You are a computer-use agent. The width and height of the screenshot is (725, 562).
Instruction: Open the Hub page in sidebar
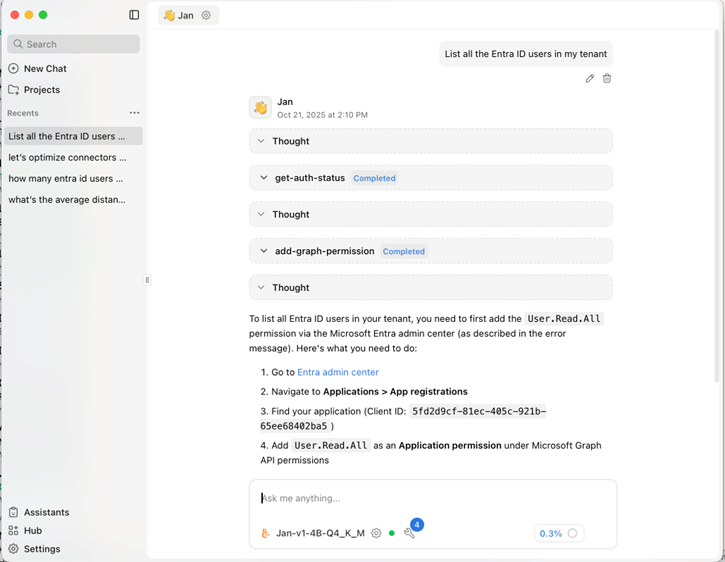[33, 531]
